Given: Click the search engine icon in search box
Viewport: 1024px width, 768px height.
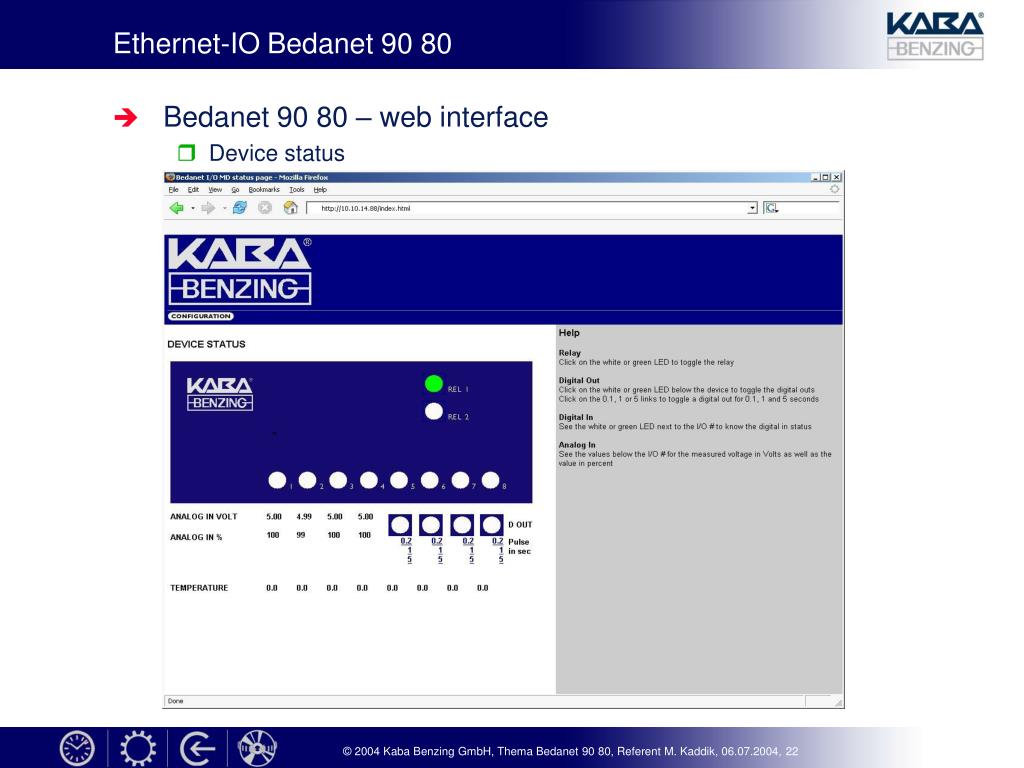Looking at the screenshot, I should pos(771,208).
